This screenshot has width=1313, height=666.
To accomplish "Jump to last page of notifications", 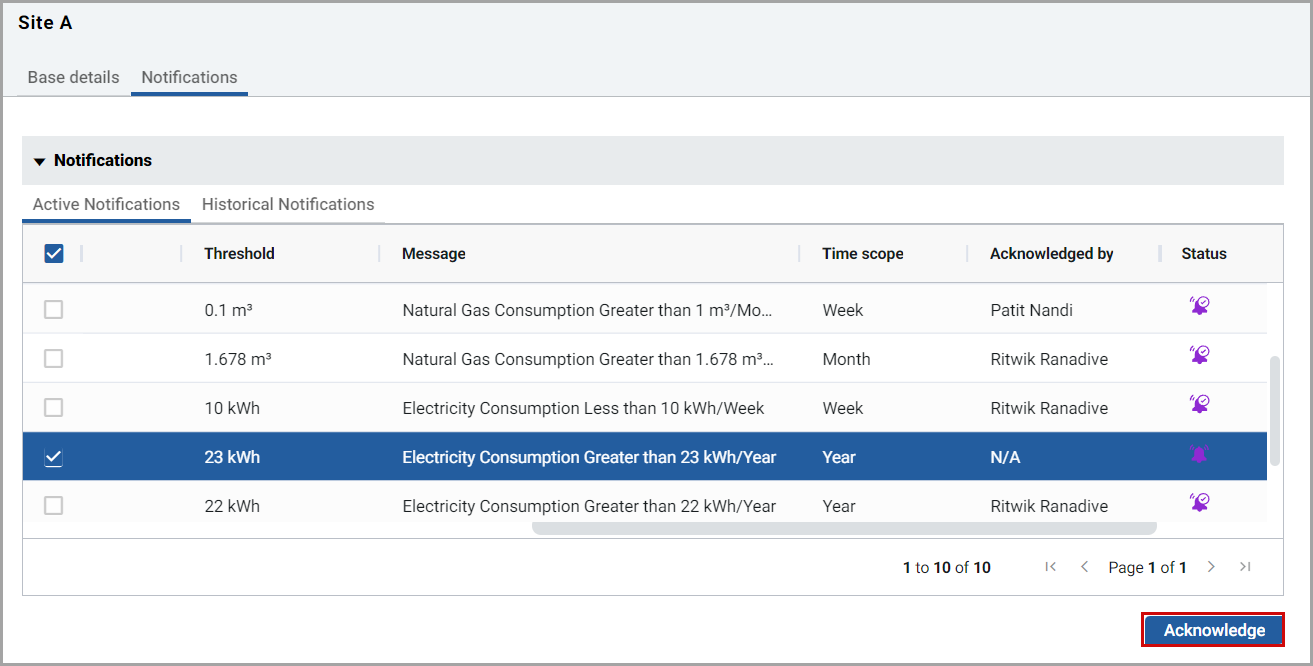I will 1245,567.
